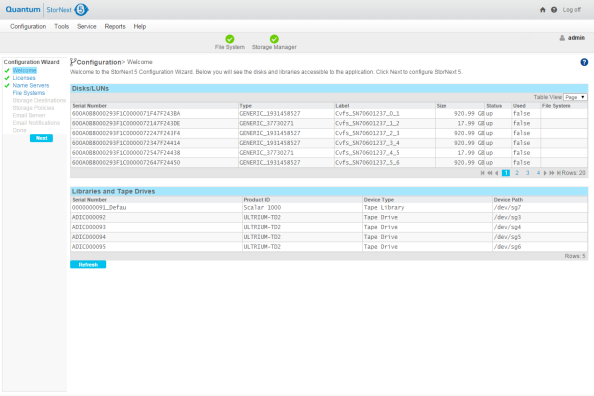This screenshot has width=594, height=396.
Task: Open the Configuration menu
Action: [x=28, y=27]
